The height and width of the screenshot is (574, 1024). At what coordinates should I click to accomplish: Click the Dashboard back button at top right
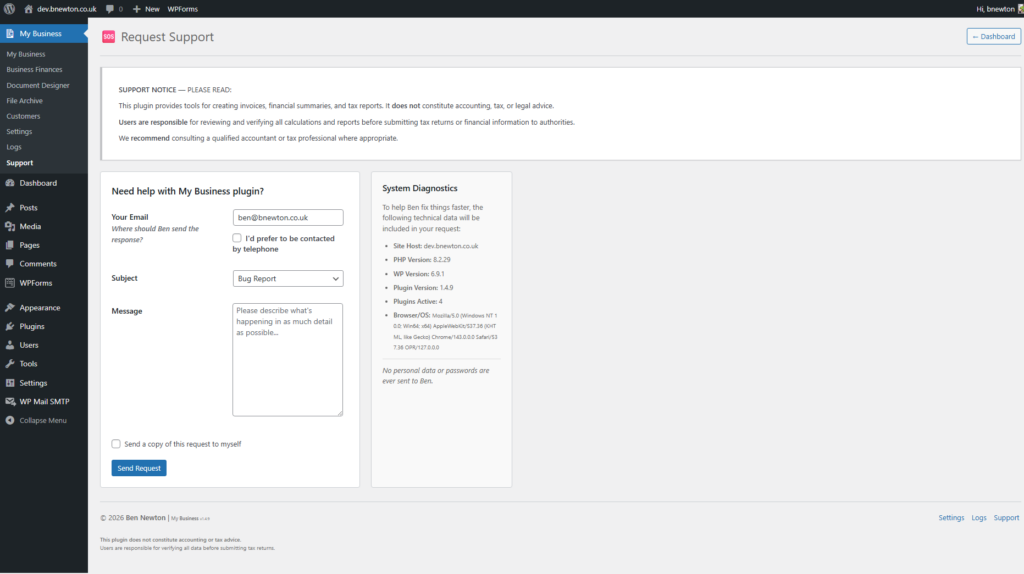pyautogui.click(x=993, y=36)
